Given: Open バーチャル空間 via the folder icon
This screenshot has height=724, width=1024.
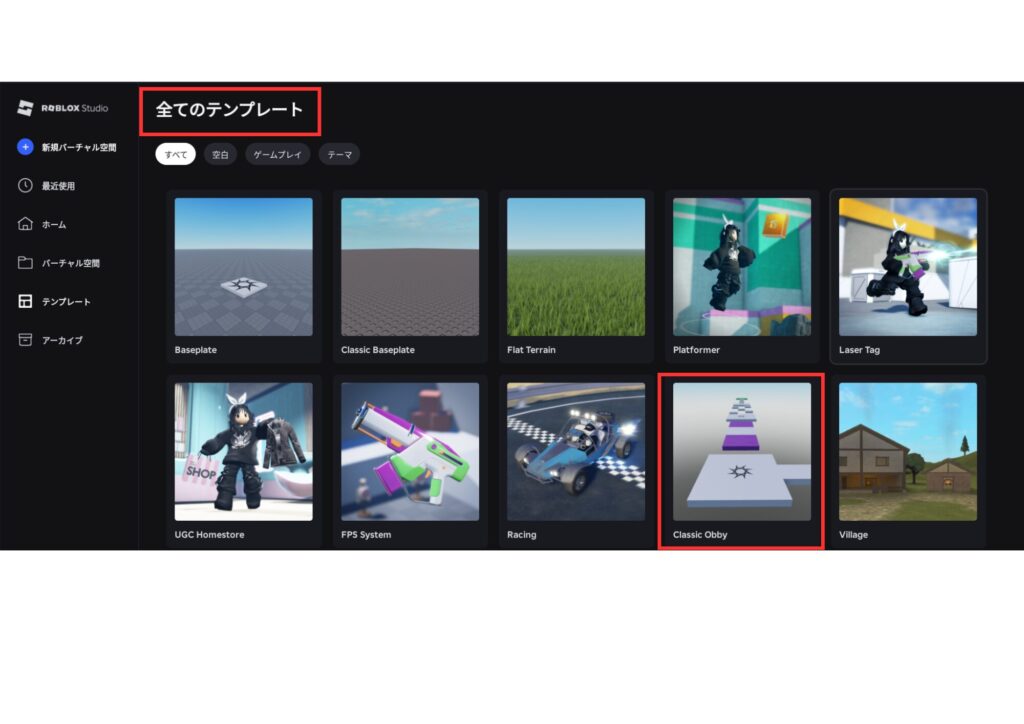Looking at the screenshot, I should tap(26, 263).
